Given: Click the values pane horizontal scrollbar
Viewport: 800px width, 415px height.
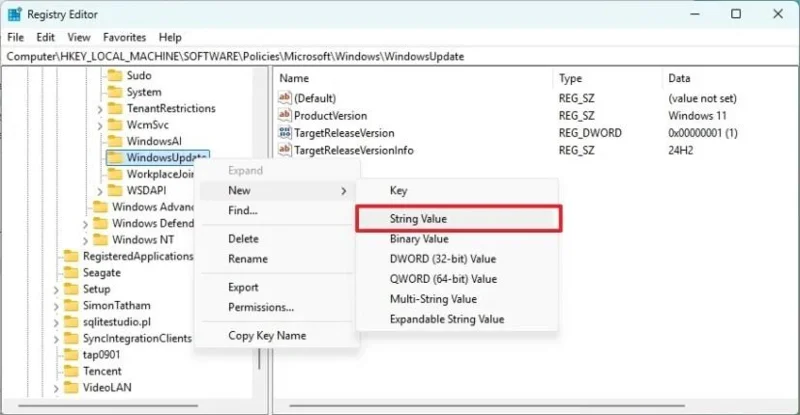Looking at the screenshot, I should pyautogui.click(x=487, y=406).
